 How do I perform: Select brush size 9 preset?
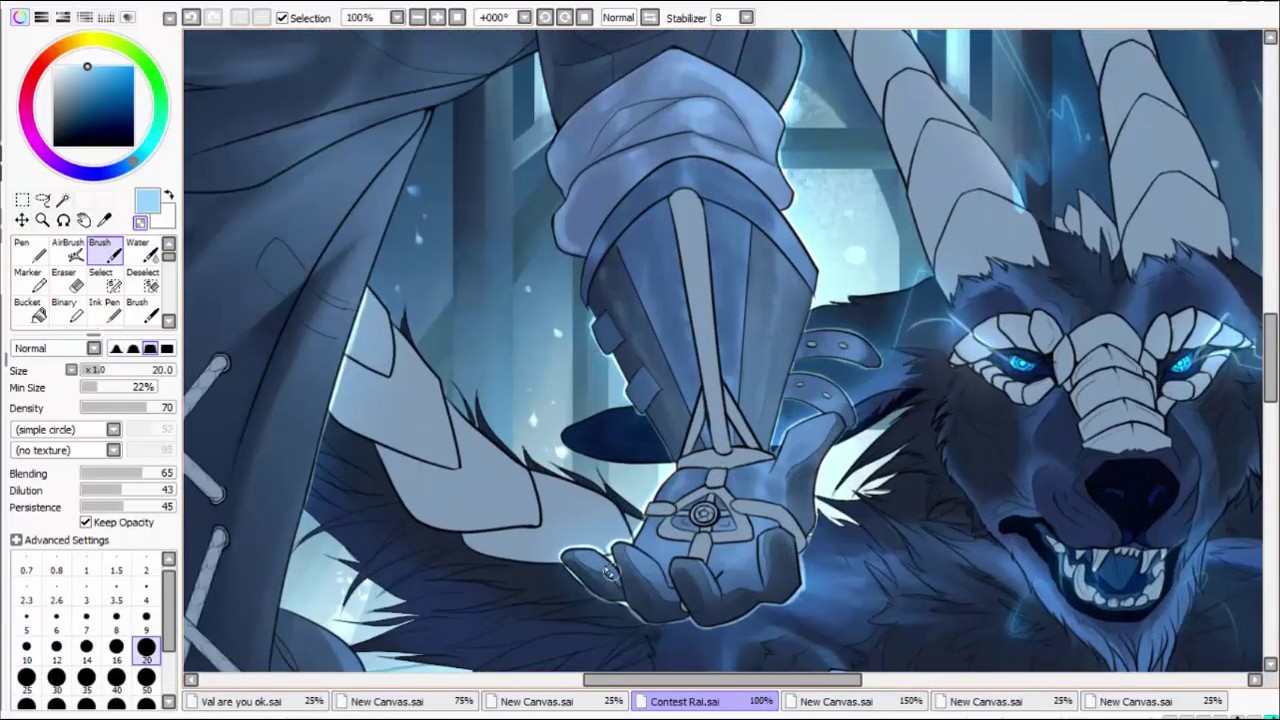pos(146,621)
